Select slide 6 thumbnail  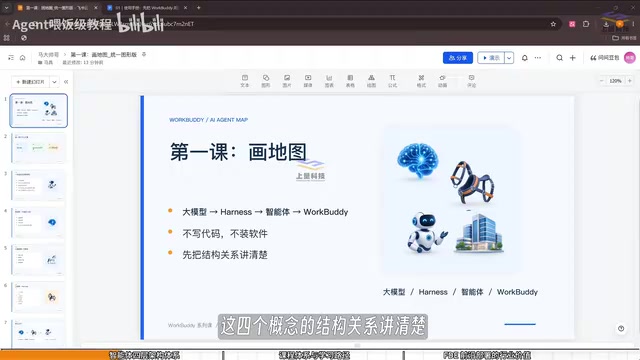38,297
